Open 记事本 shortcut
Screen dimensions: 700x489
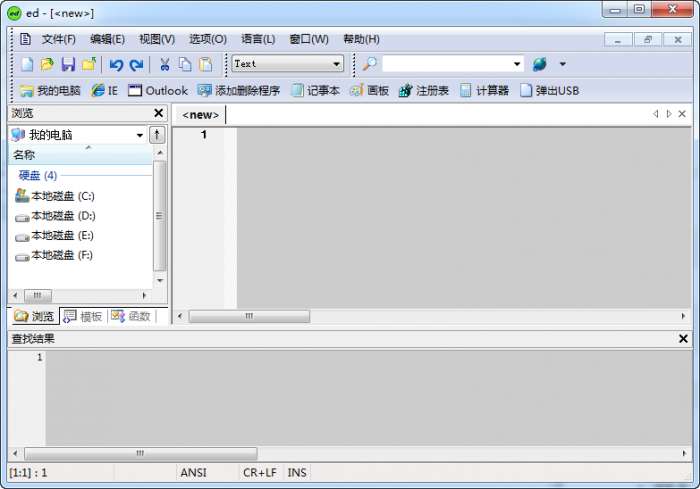(315, 91)
